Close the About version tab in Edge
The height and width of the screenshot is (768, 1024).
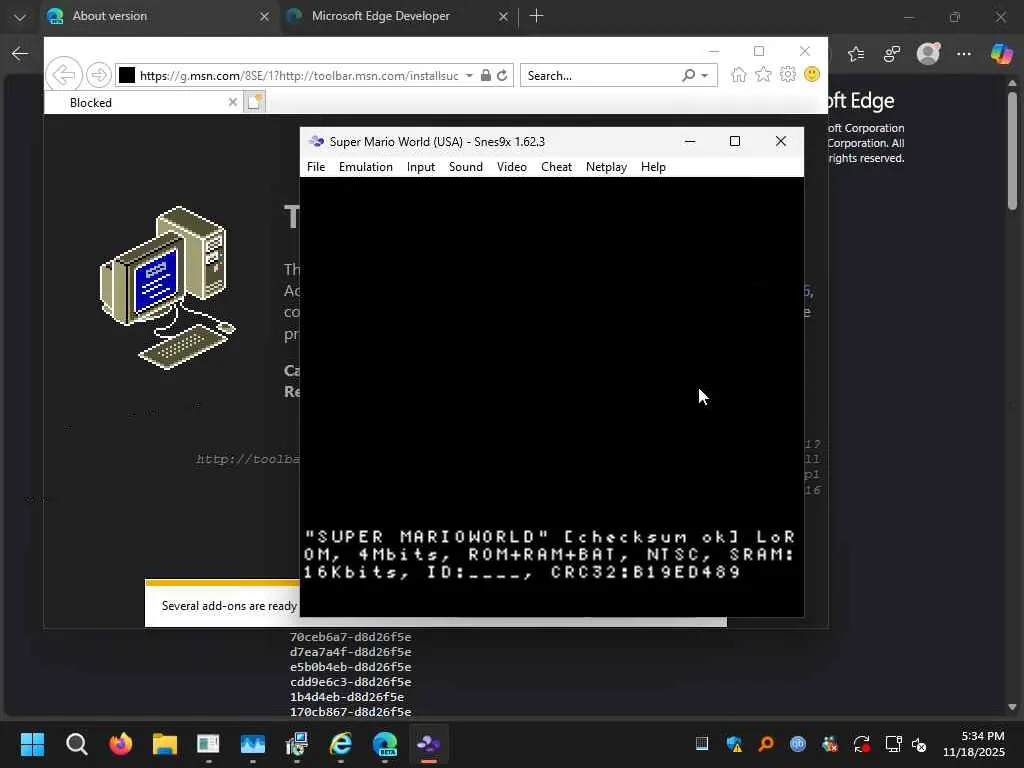tap(264, 17)
